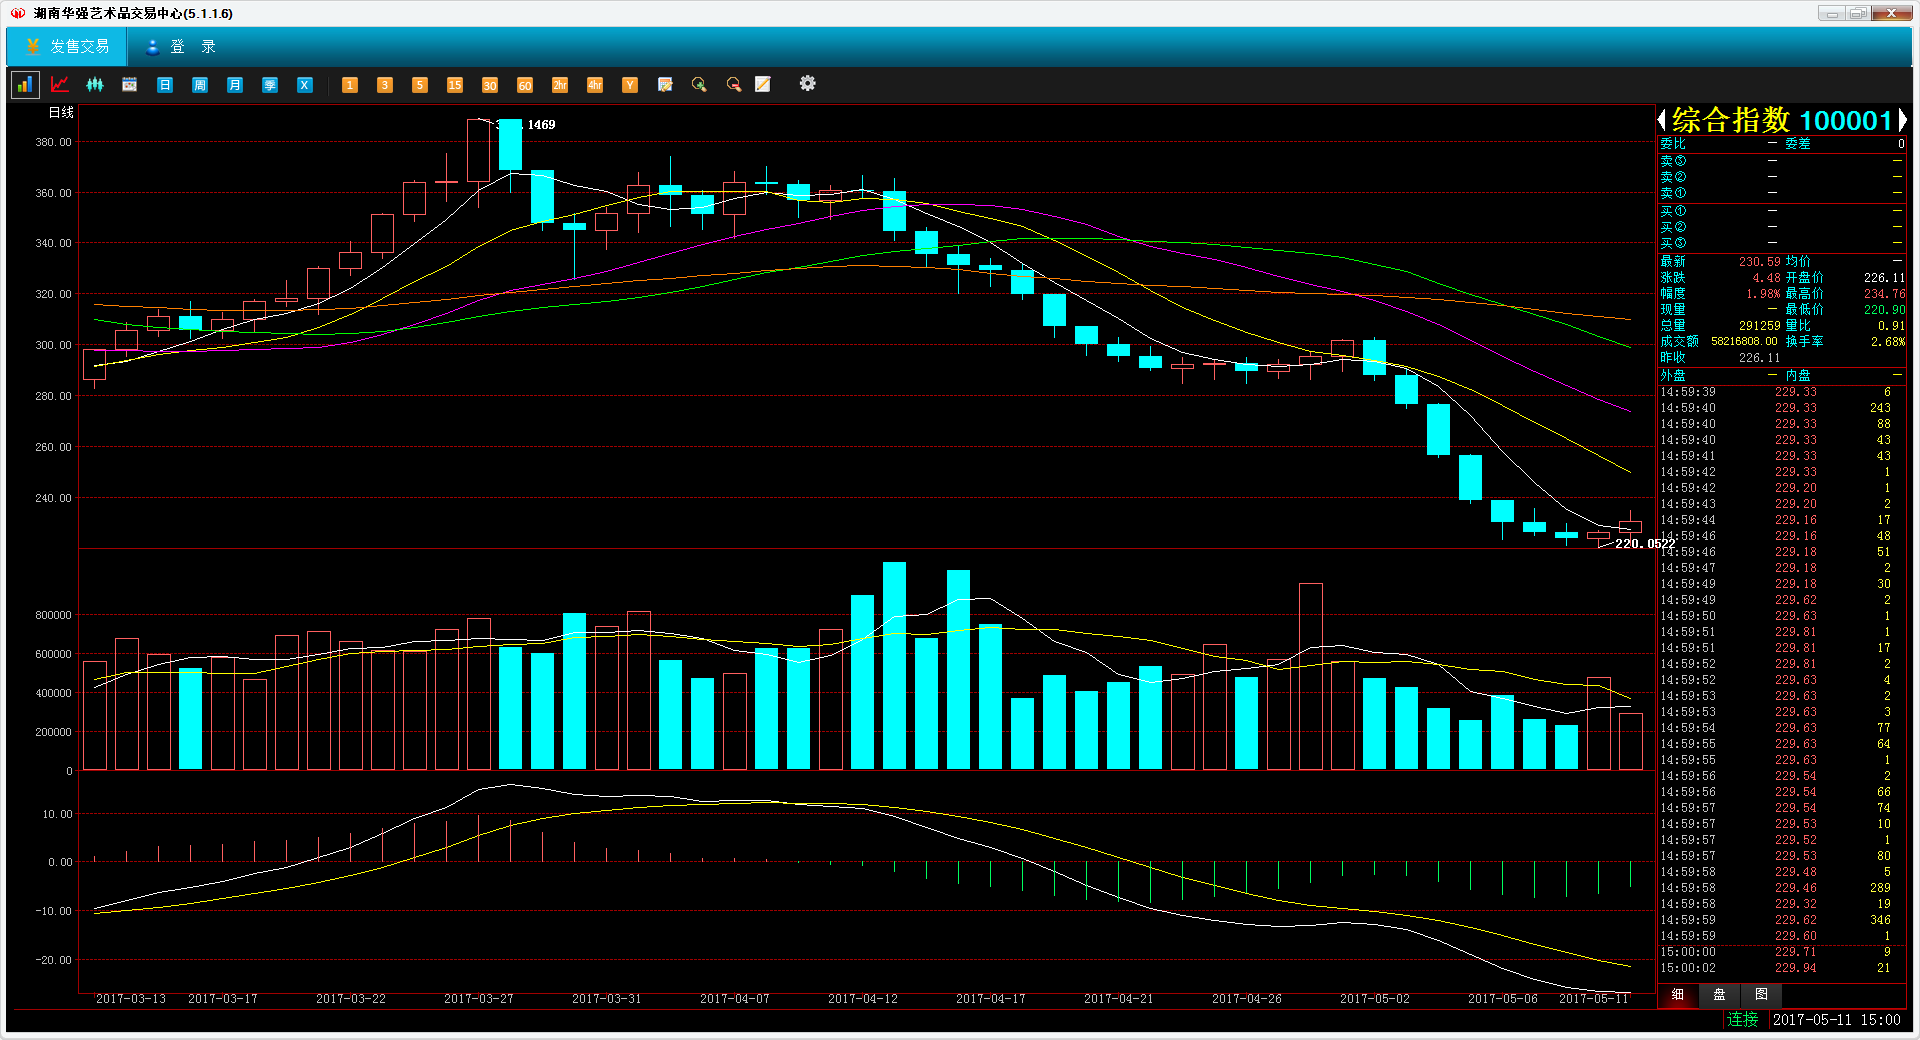Select the candlestick chart icon

click(x=95, y=85)
